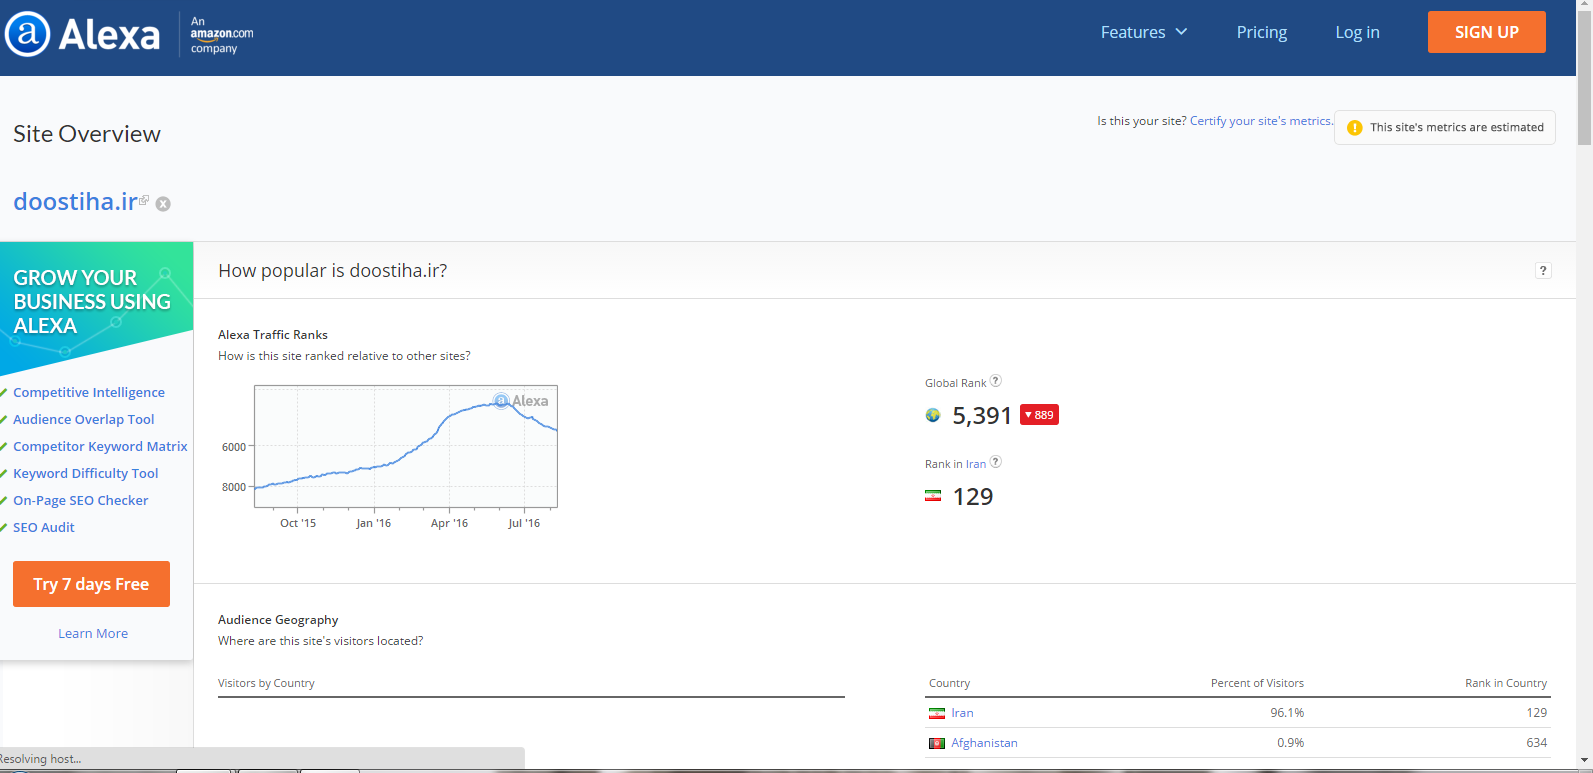
Task: Click the Rank in Country column header
Action: [x=1506, y=684]
